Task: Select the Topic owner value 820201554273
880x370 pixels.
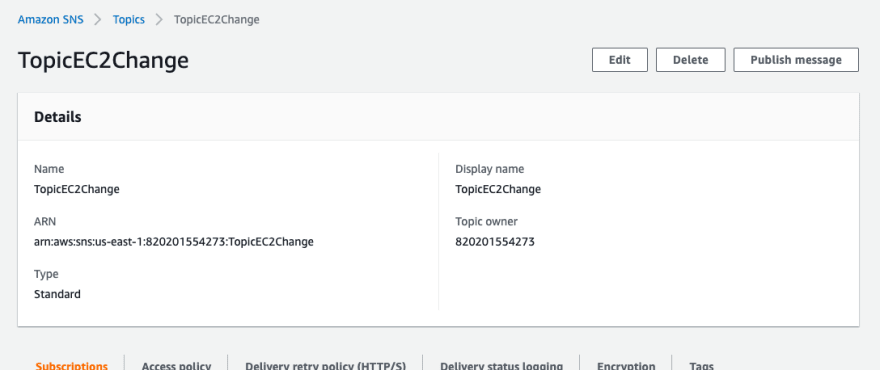Action: pyautogui.click(x=494, y=242)
